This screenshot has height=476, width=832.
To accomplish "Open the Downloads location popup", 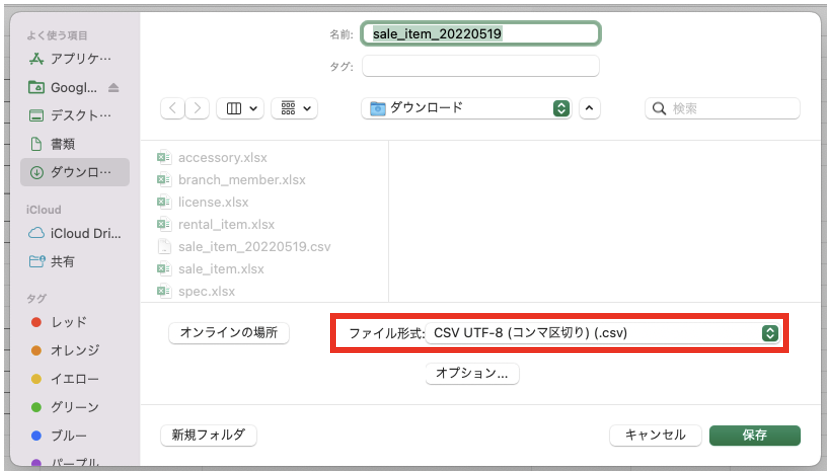I will (x=465, y=108).
